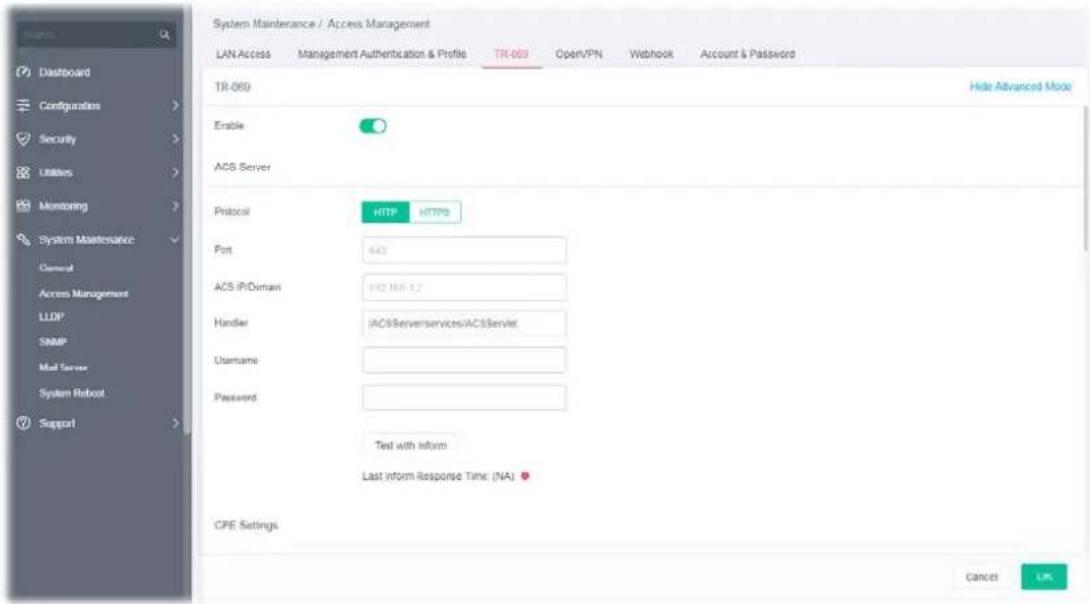The image size is (1090, 604).
Task: Click the Port input field
Action: (464, 250)
